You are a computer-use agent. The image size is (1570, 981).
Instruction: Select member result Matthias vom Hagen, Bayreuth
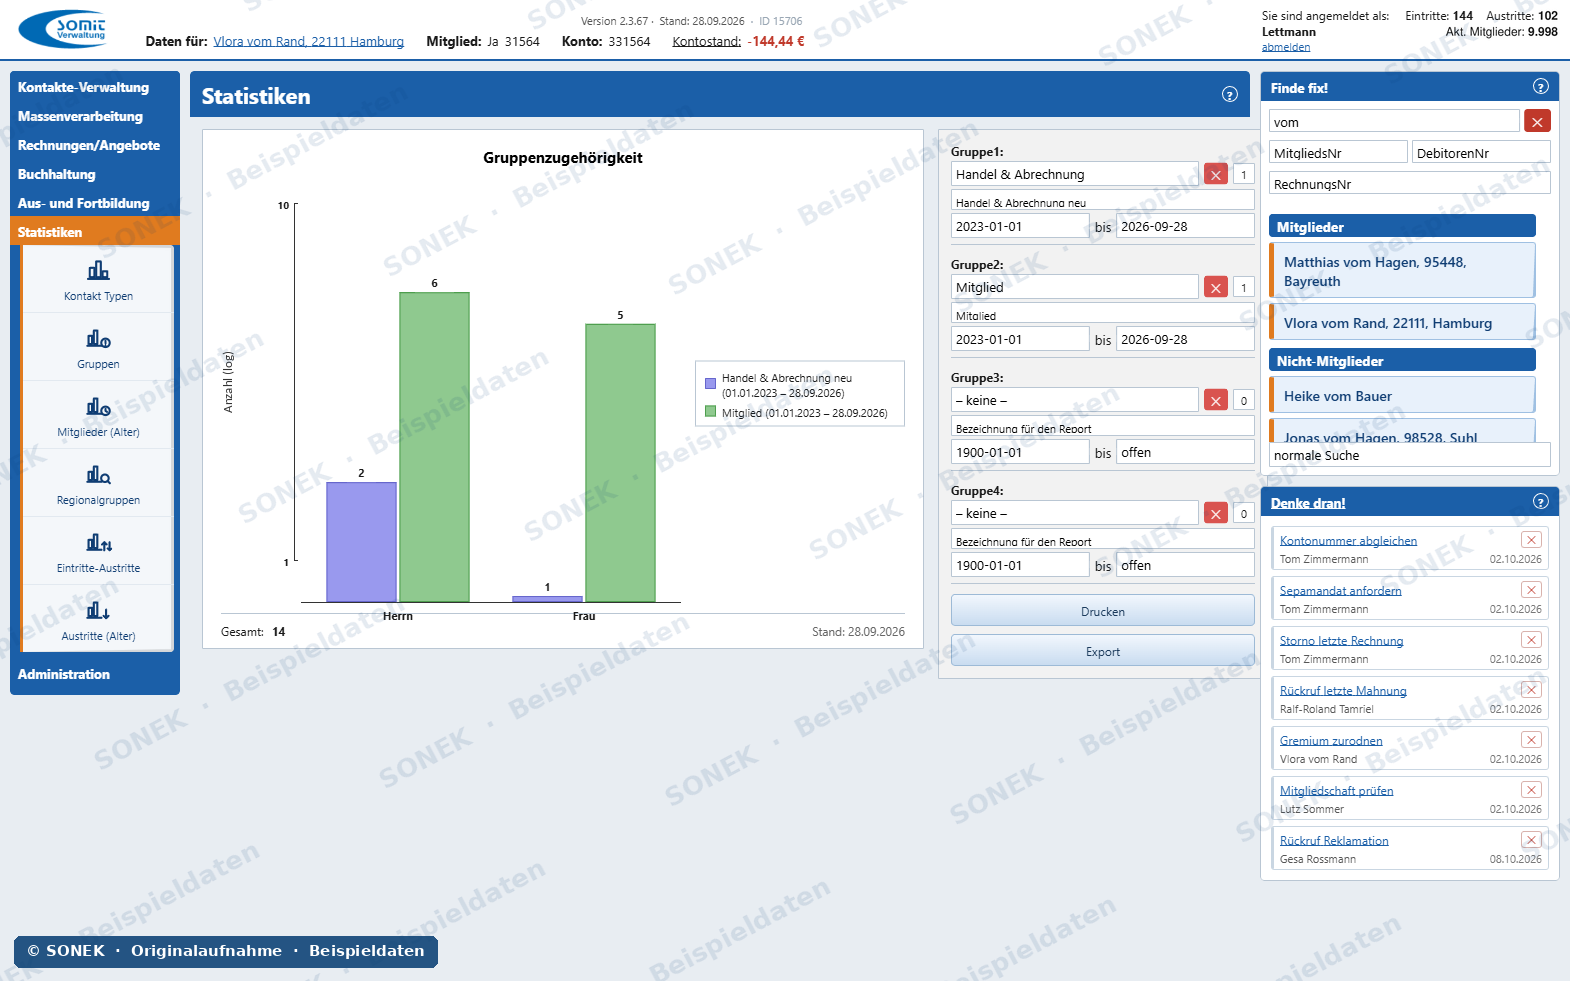(1402, 271)
